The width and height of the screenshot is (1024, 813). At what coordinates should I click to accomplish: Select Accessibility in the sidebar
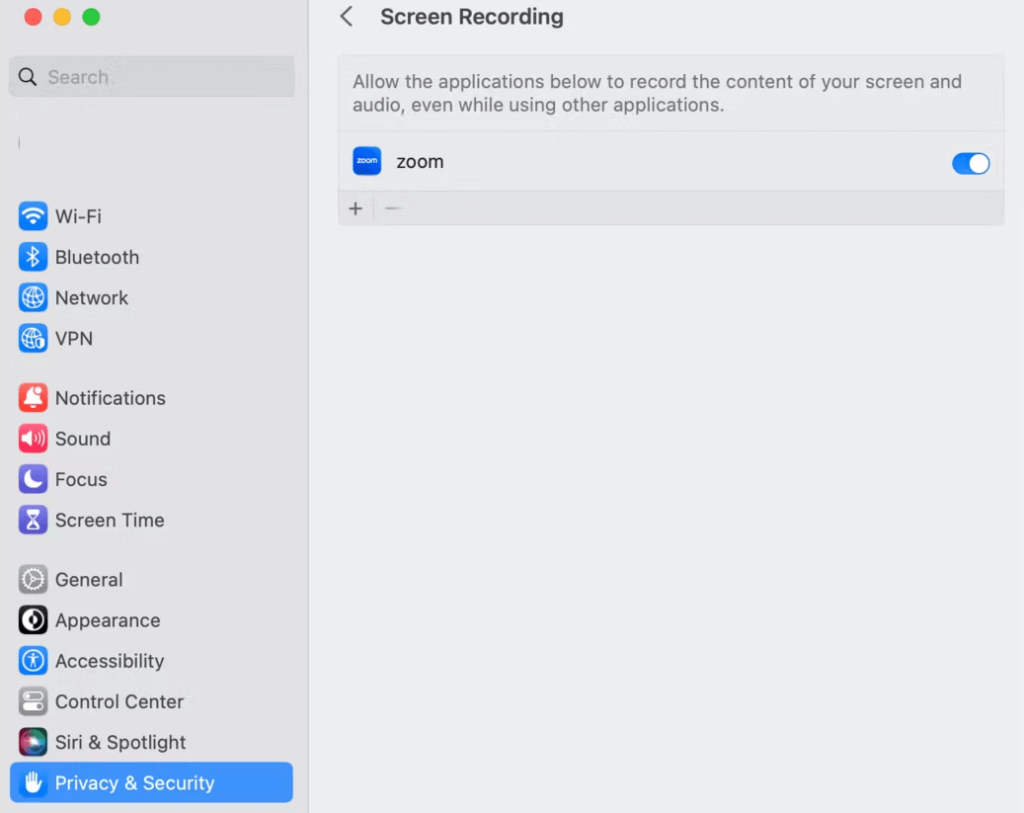109,661
